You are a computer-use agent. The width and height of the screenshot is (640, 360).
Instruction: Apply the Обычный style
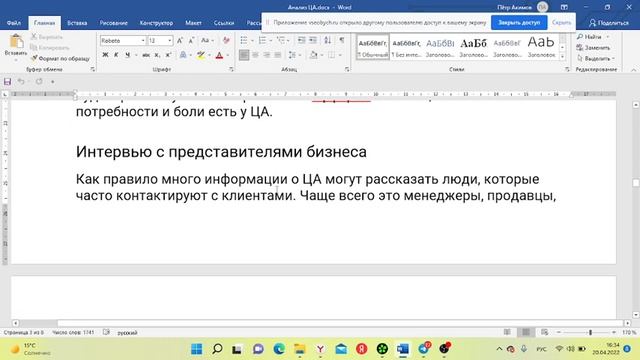(x=373, y=47)
